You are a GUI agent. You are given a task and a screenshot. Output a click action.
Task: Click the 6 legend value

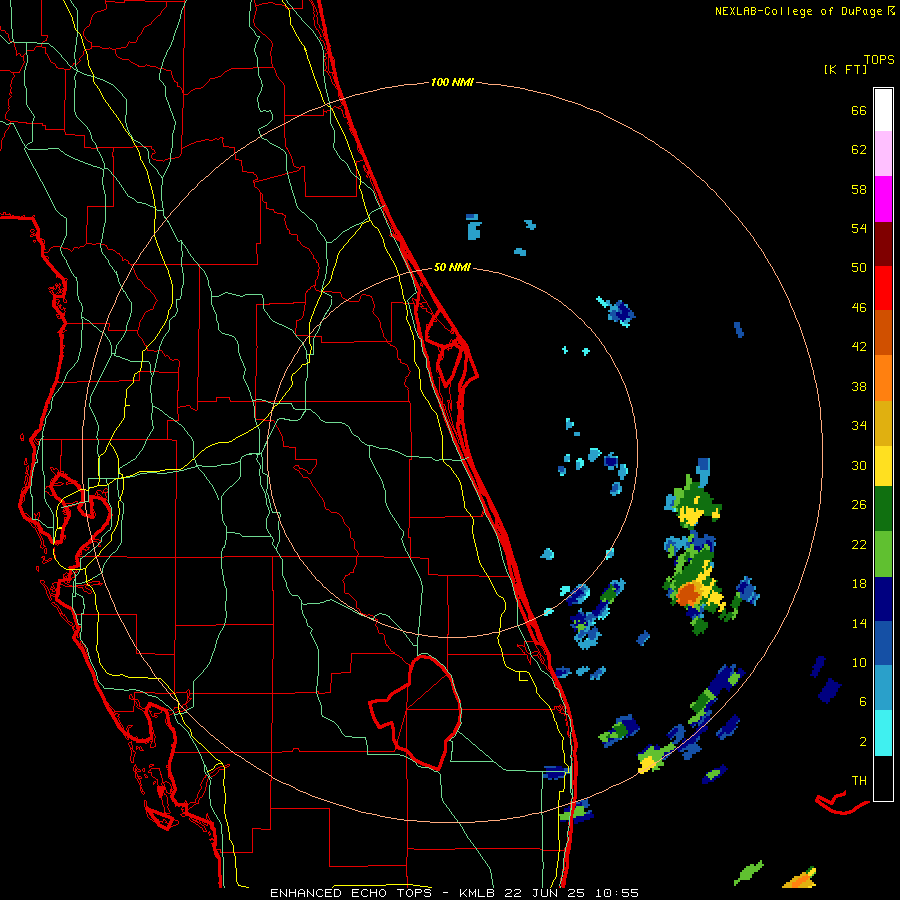click(x=862, y=701)
